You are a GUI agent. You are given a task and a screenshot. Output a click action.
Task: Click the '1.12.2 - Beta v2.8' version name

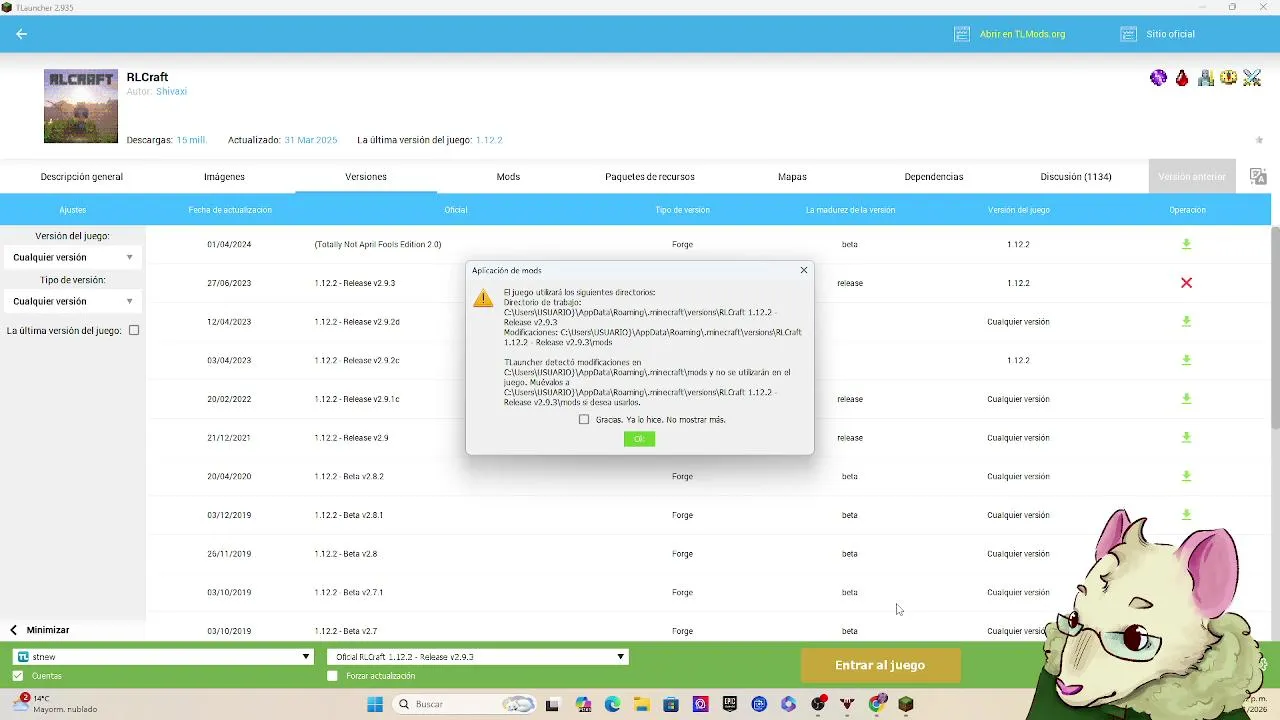click(346, 554)
